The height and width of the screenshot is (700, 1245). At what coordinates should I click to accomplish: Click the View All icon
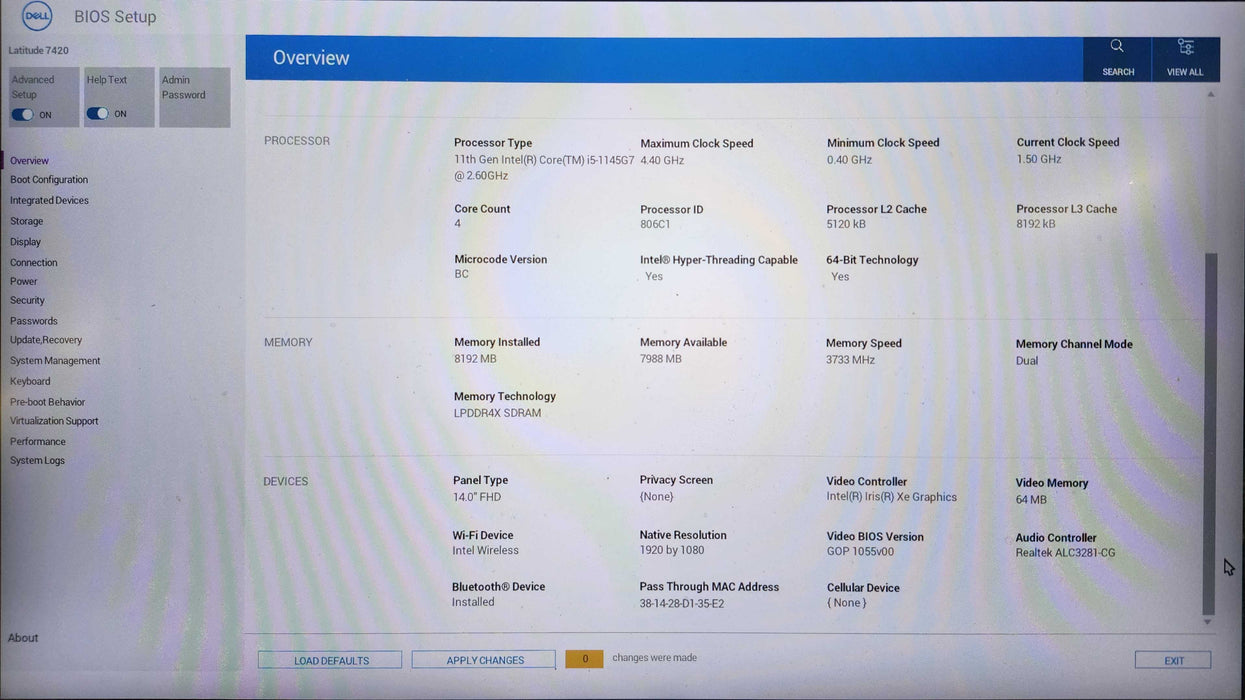coord(1185,47)
